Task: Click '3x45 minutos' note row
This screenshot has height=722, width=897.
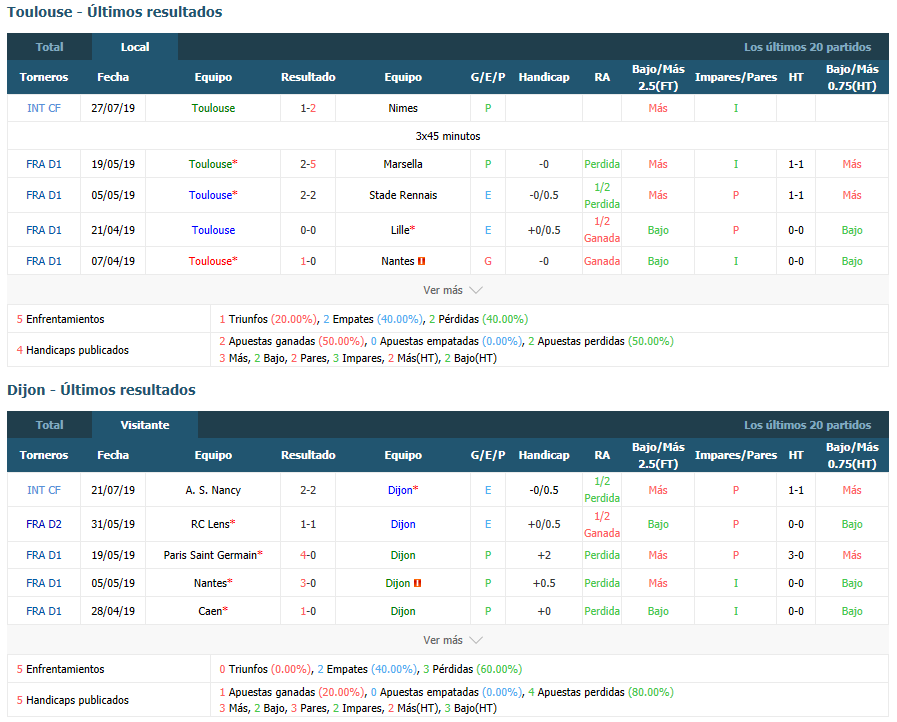Action: click(x=448, y=136)
